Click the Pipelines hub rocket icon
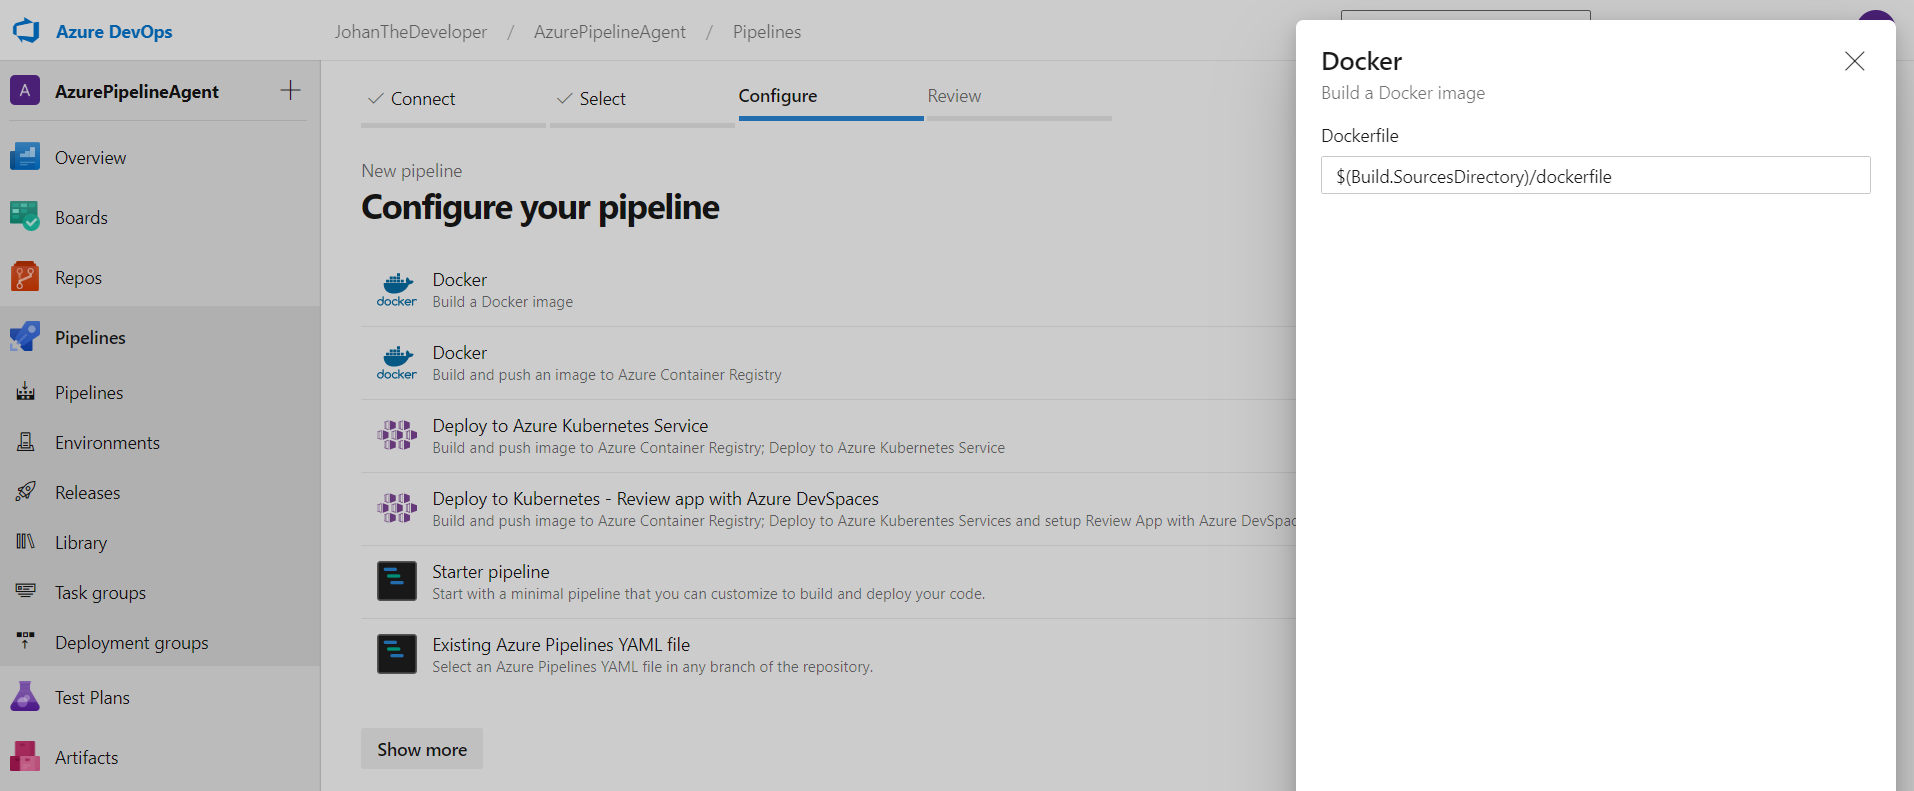1914x791 pixels. pyautogui.click(x=25, y=337)
